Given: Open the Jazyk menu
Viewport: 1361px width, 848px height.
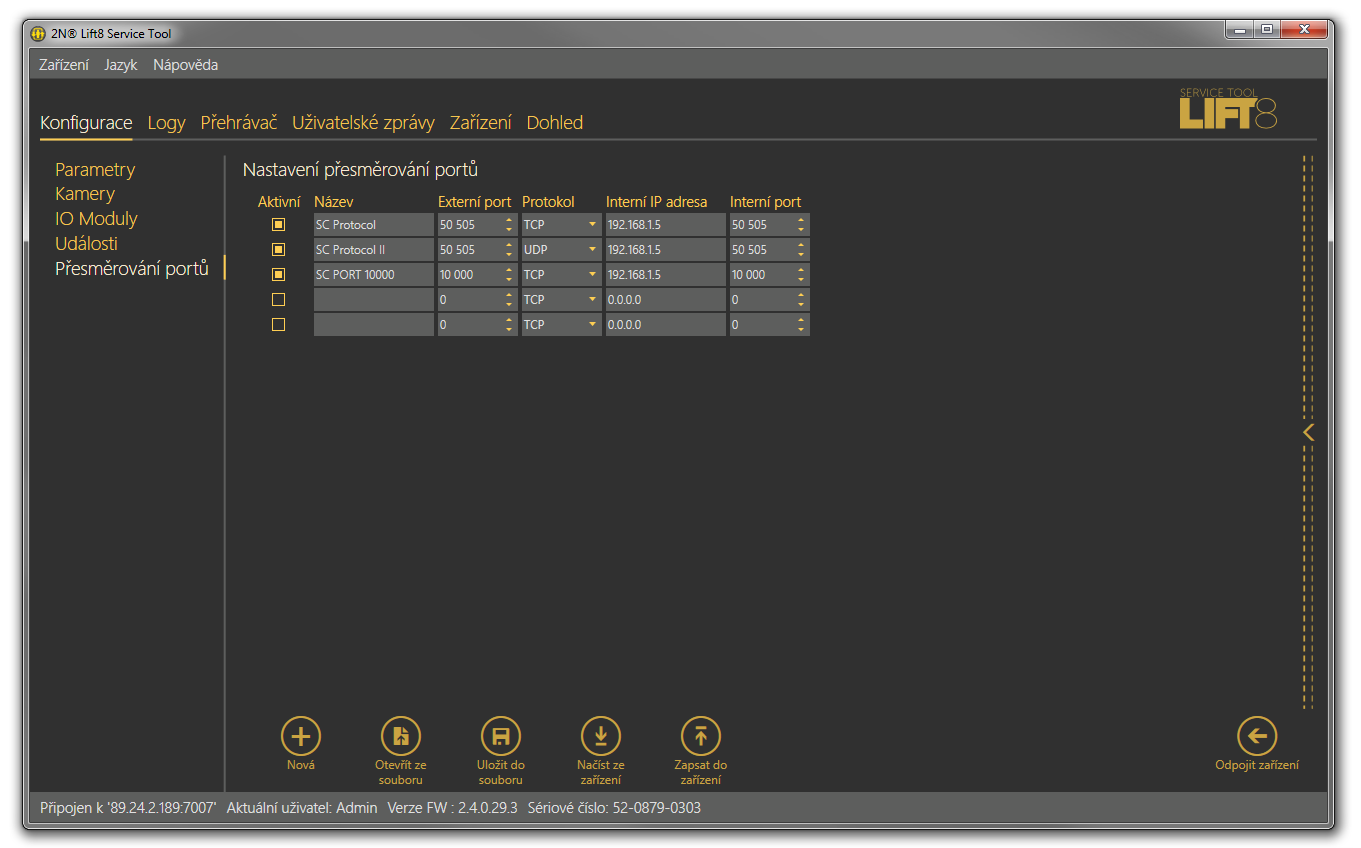Looking at the screenshot, I should click(121, 65).
